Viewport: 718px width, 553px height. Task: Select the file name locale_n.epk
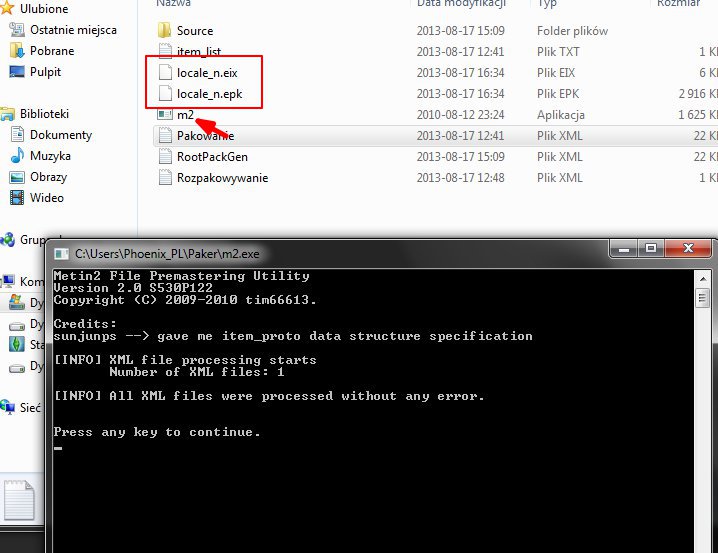(x=210, y=94)
